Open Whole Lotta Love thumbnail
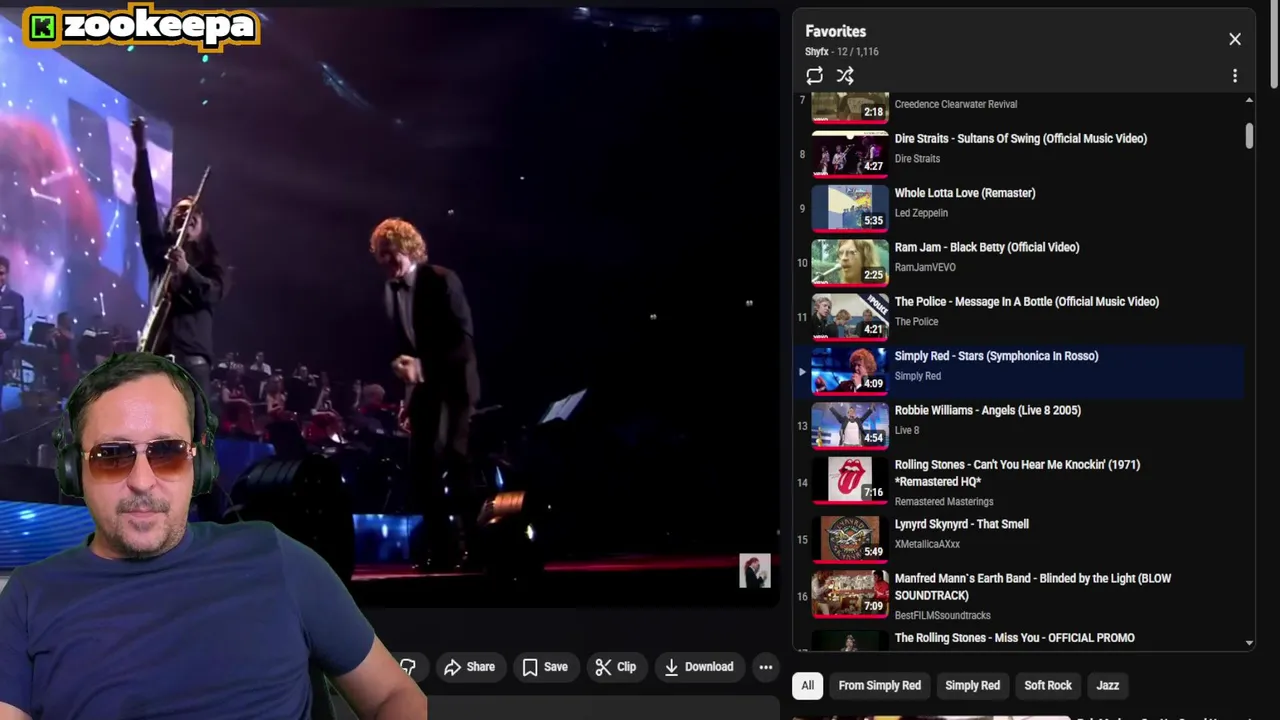This screenshot has height=720, width=1280. pyautogui.click(x=850, y=209)
